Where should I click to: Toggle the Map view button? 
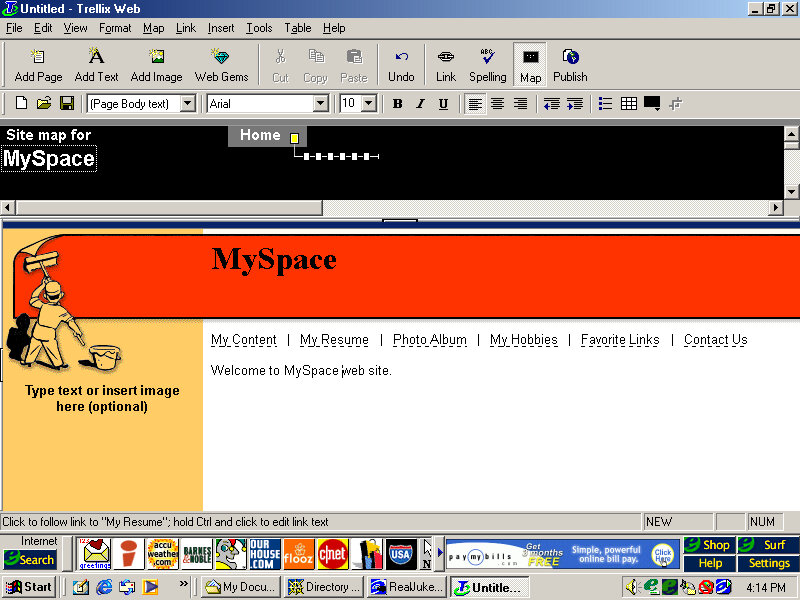[x=530, y=65]
